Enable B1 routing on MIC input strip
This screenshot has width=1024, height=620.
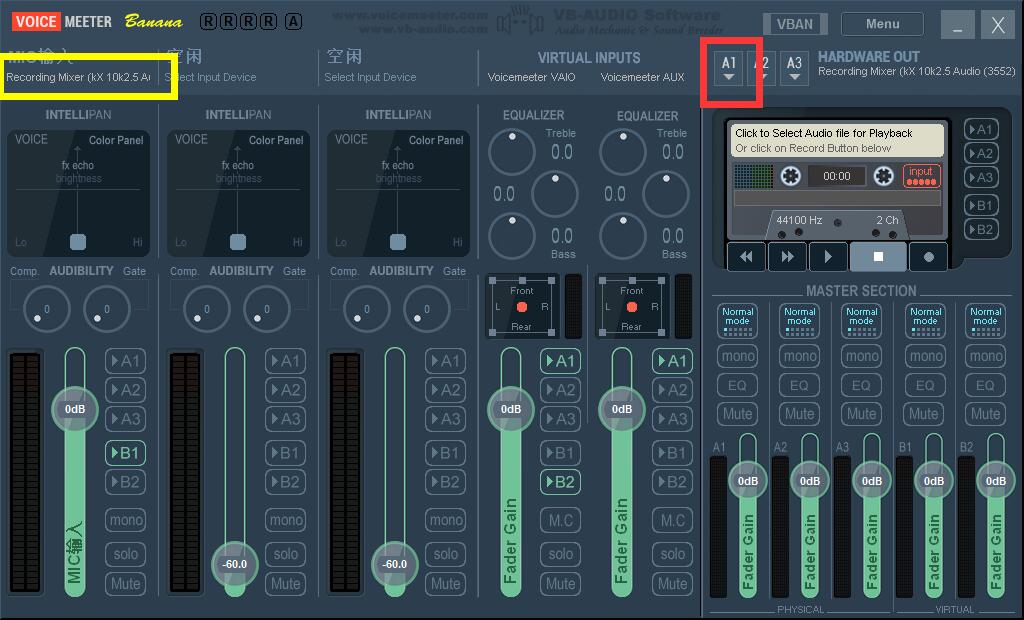point(125,453)
